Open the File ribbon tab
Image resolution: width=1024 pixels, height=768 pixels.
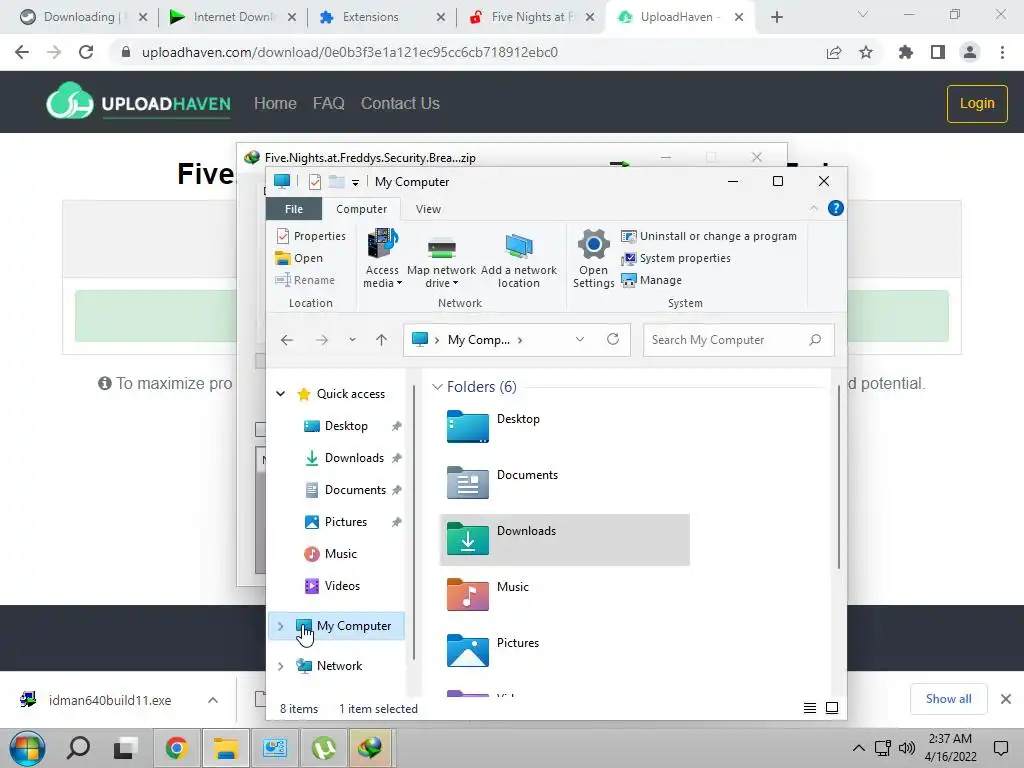pos(294,209)
